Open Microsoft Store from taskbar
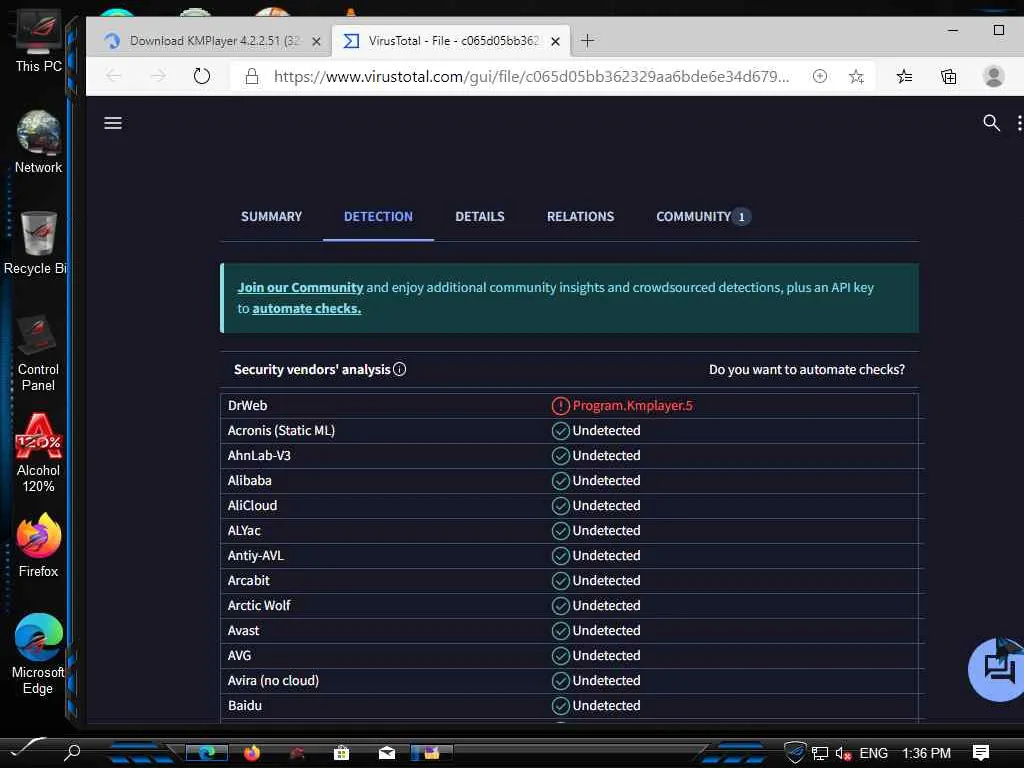 point(341,753)
